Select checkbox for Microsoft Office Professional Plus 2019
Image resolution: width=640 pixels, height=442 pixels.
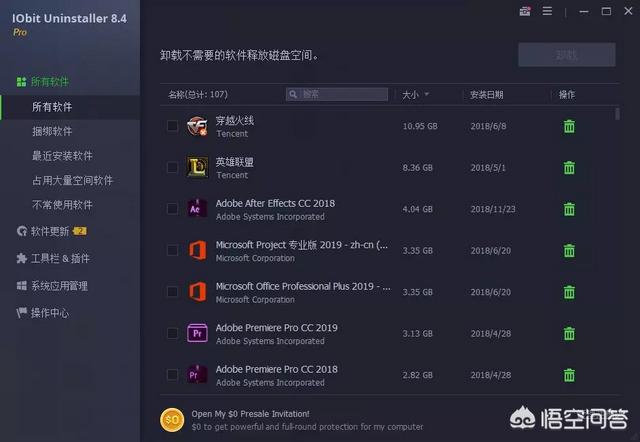tap(172, 292)
